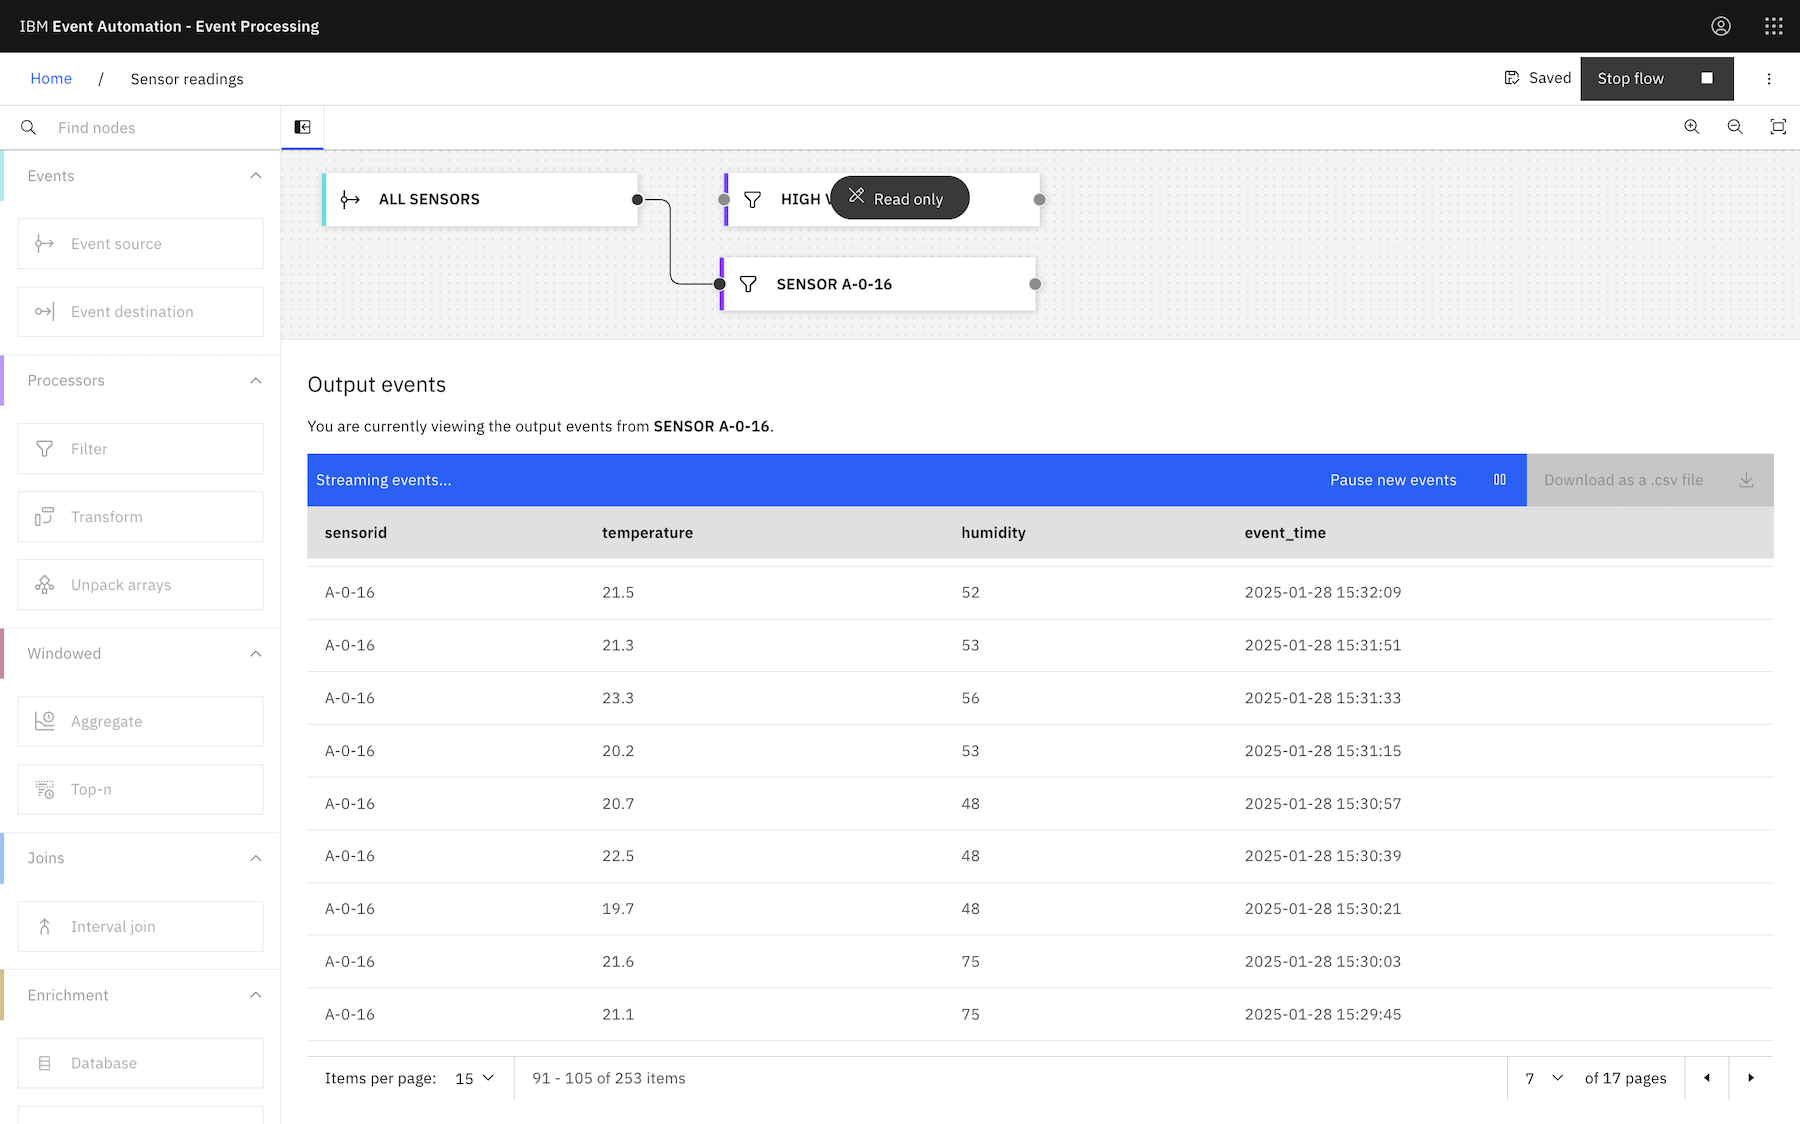The width and height of the screenshot is (1800, 1124).
Task: Go to Home breadcrumb link
Action: 51,79
